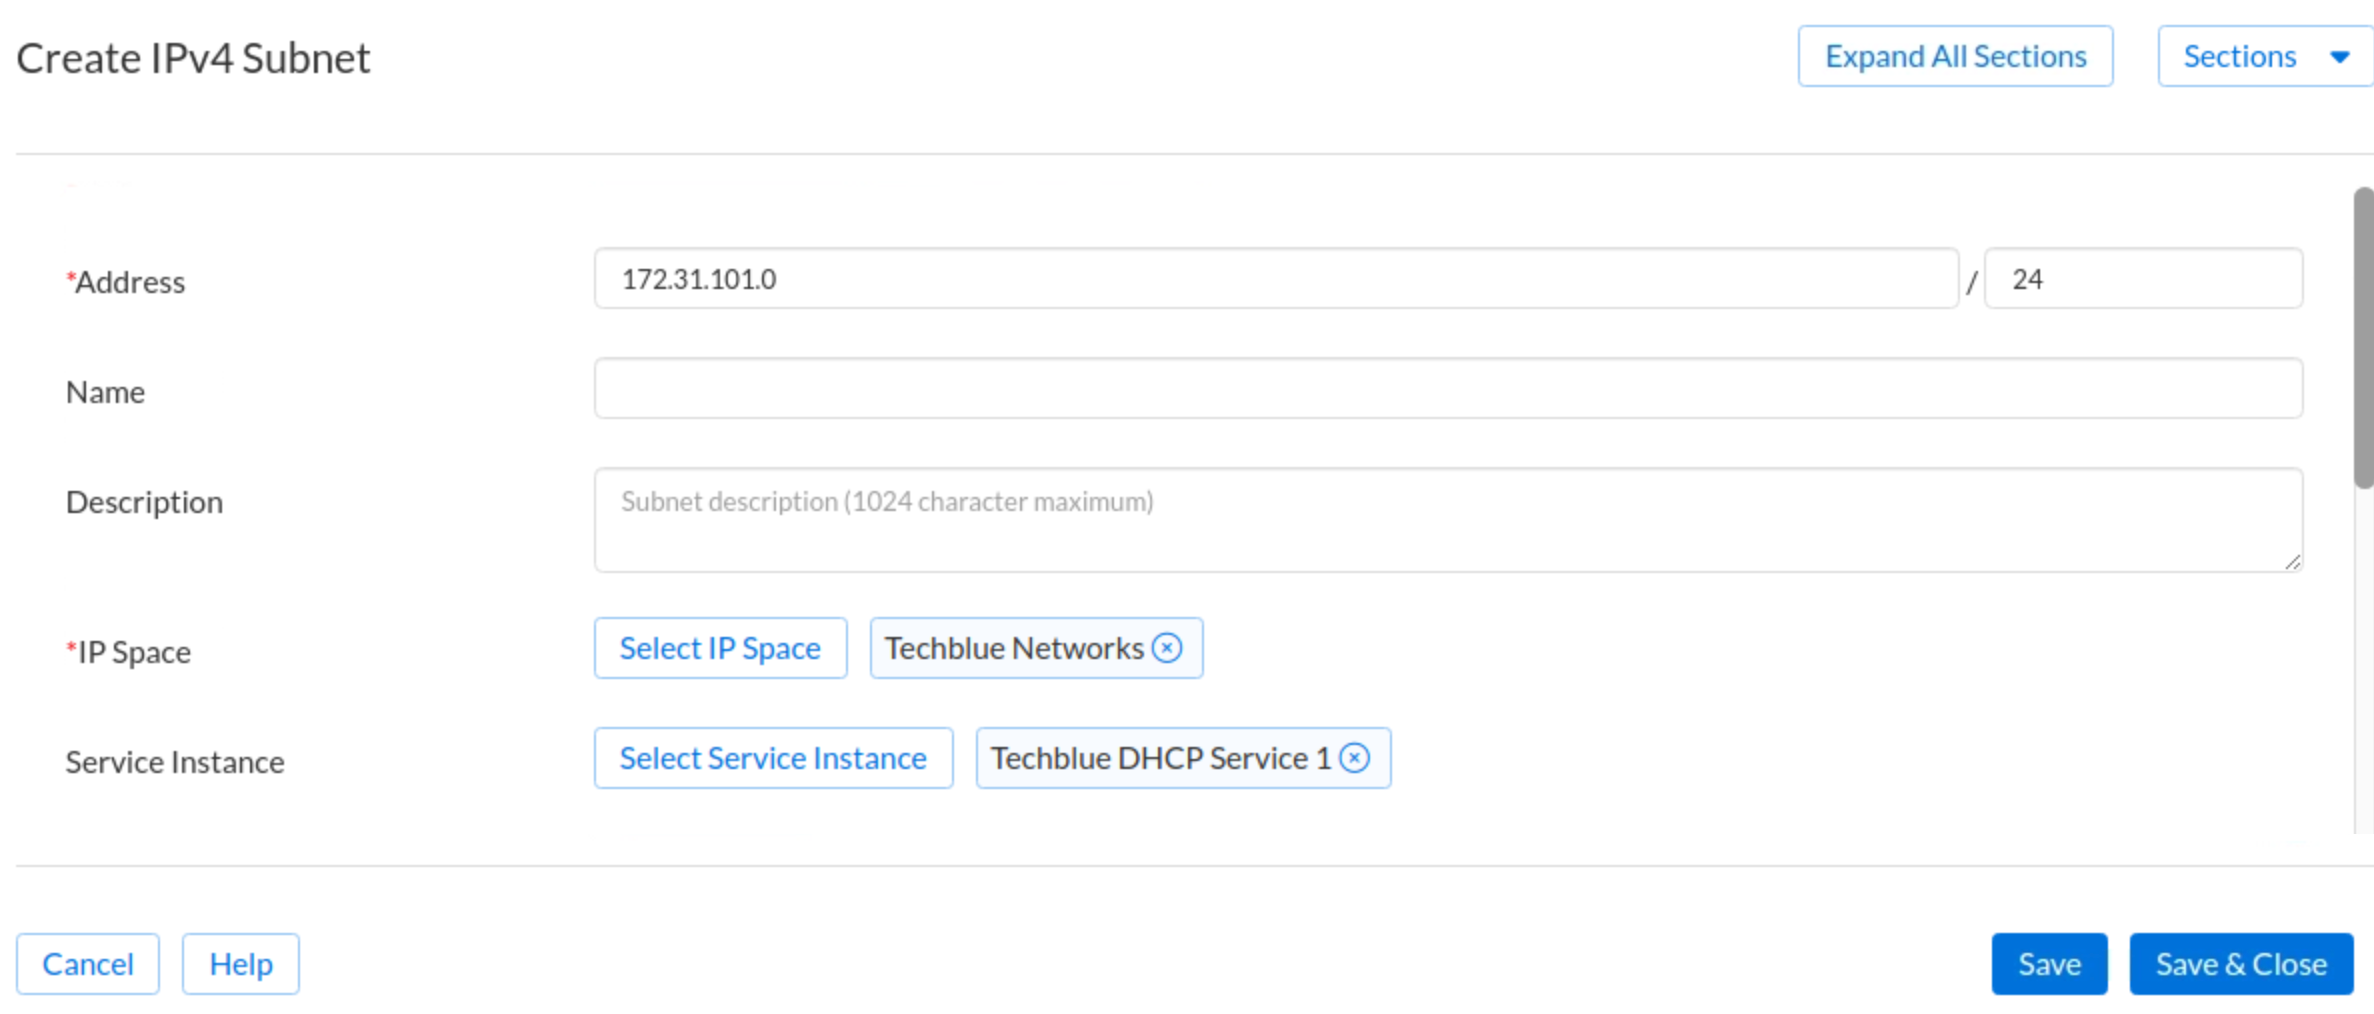Screen dimensions: 2374x1014
Task: Click the vertical scrollbar of the form
Action: [2362, 340]
